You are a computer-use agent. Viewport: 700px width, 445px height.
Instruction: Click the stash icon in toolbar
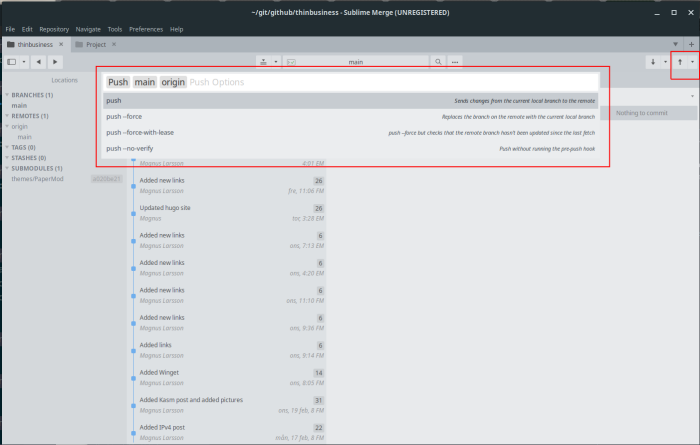[263, 62]
